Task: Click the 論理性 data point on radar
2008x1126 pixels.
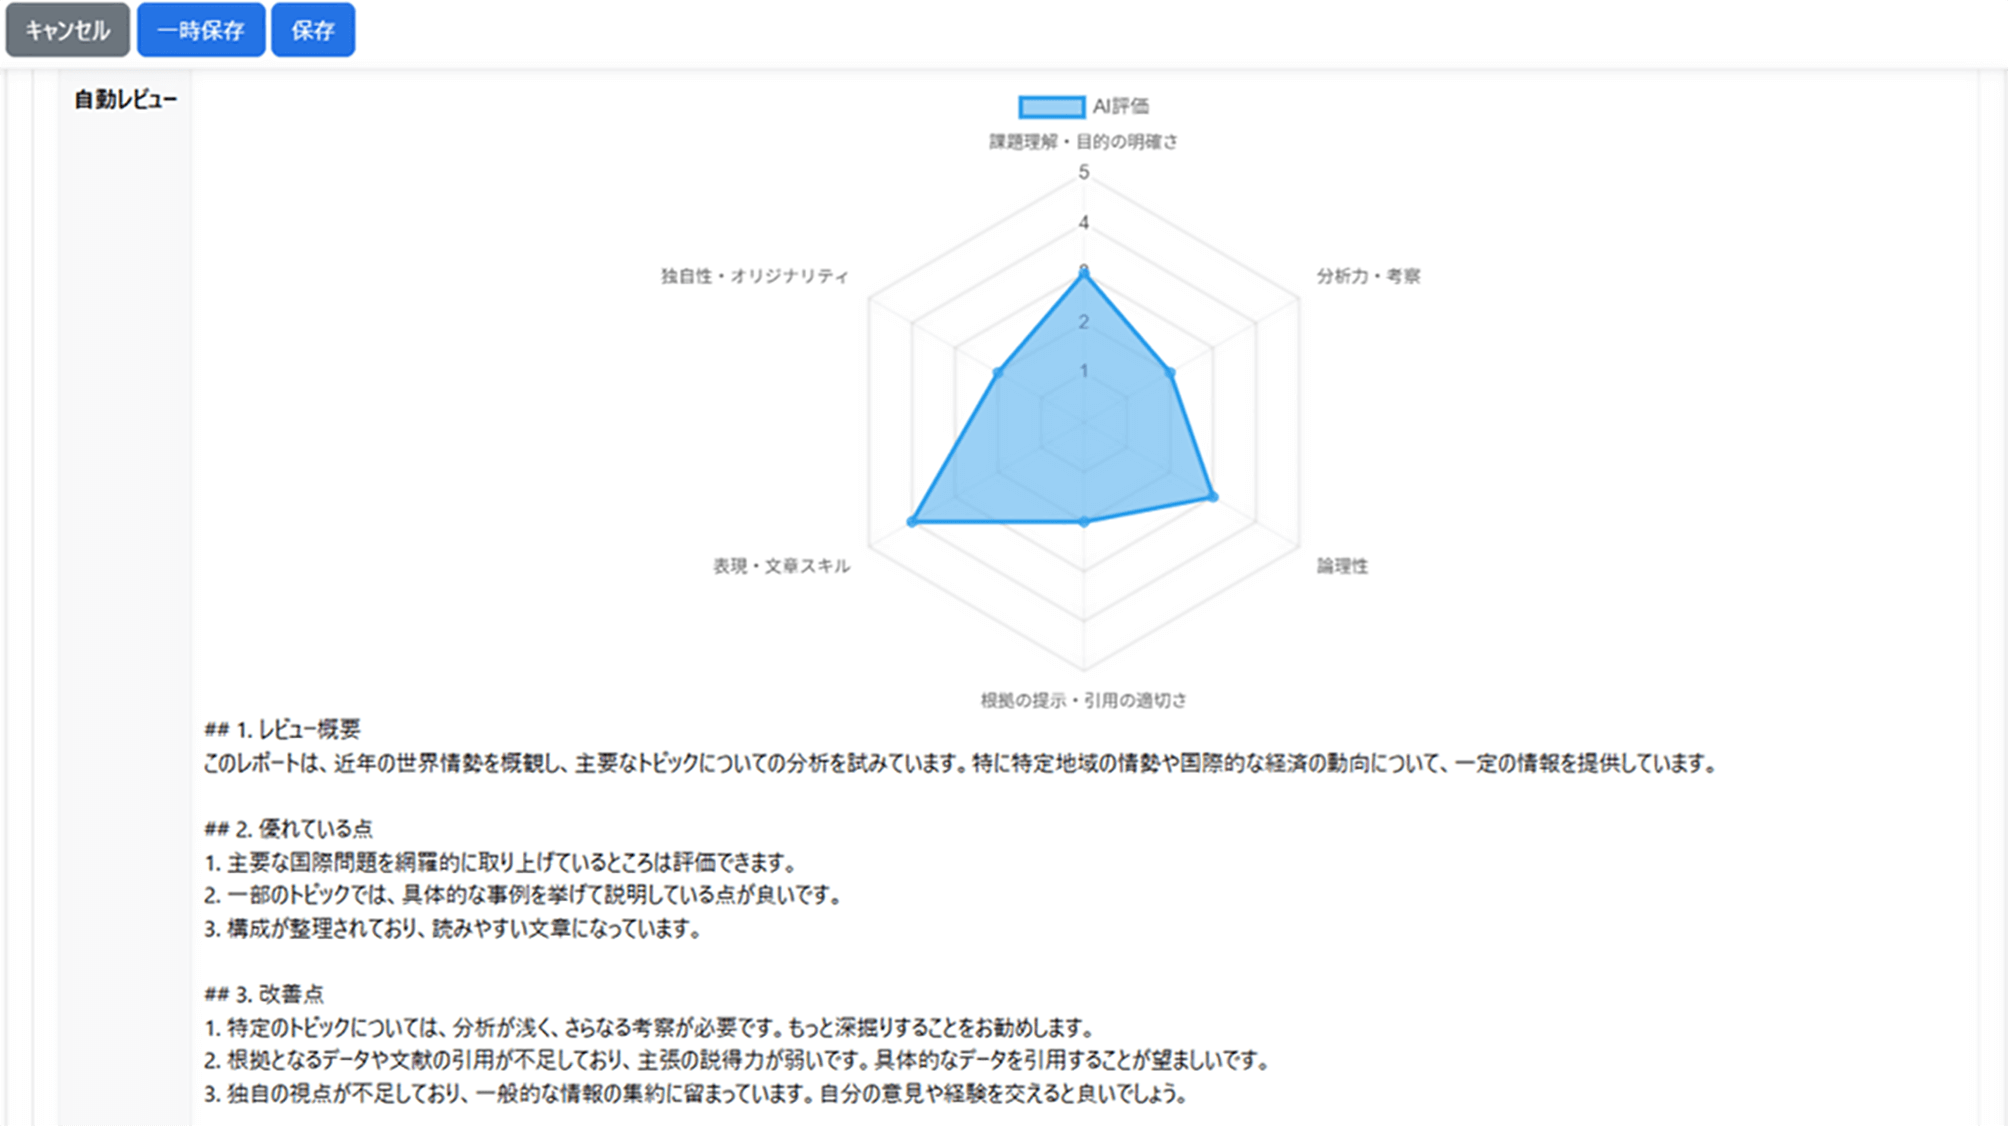Action: tap(1213, 496)
